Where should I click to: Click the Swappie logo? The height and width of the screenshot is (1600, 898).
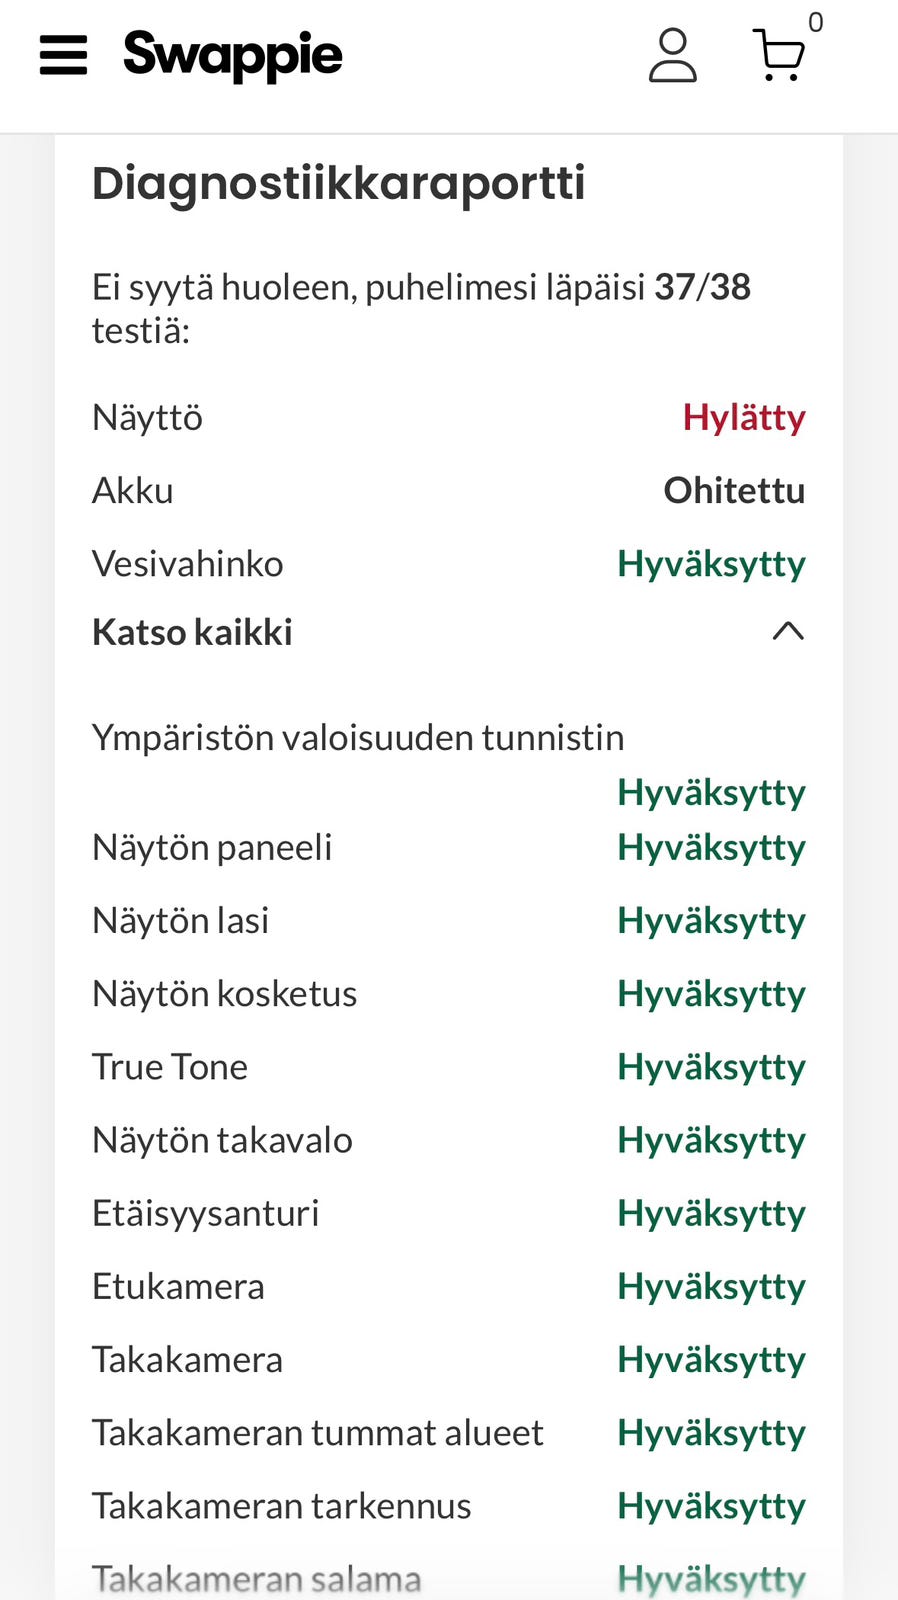[232, 55]
